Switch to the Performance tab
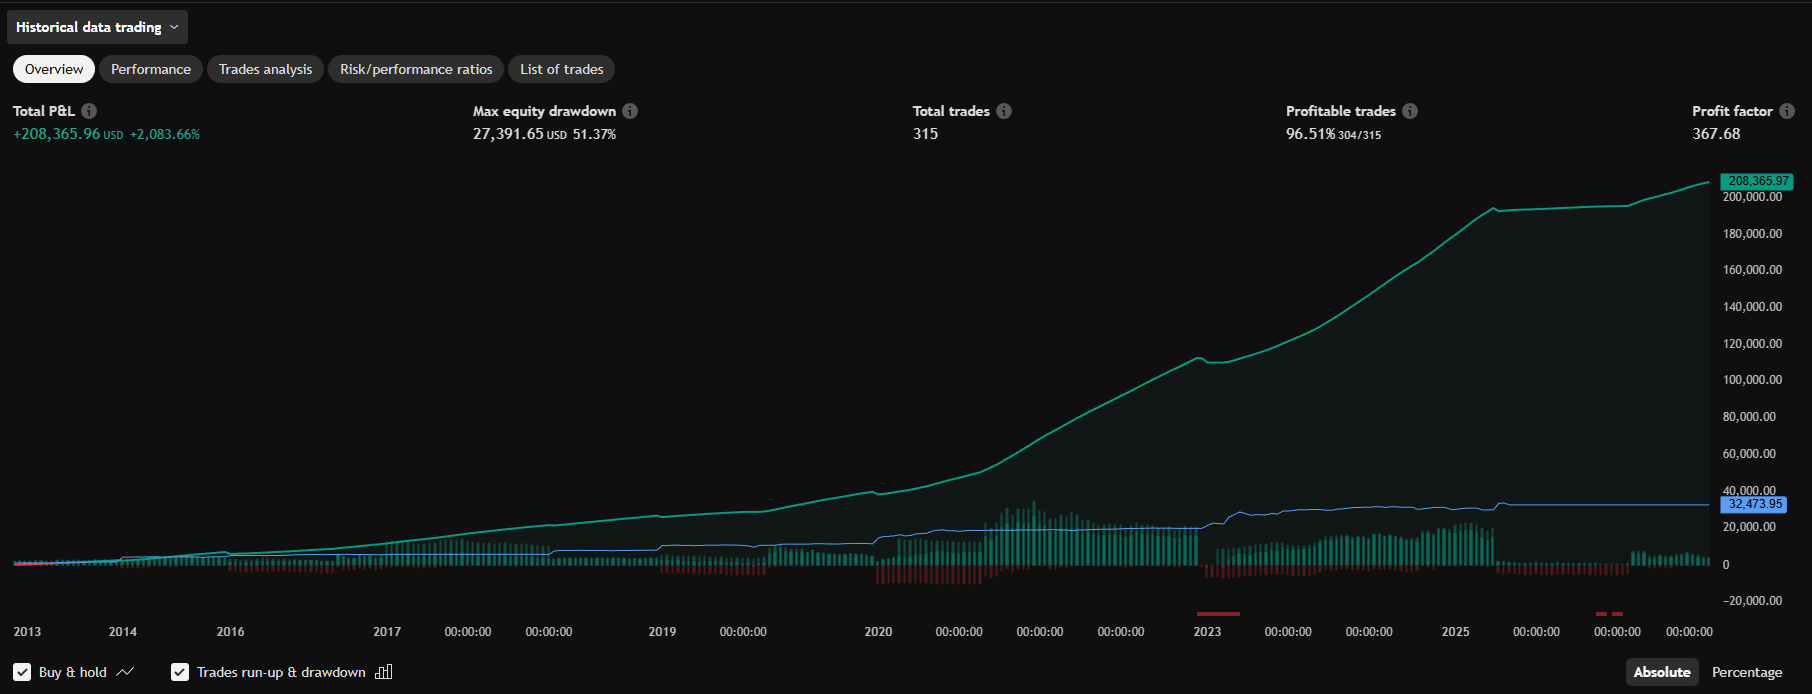The height and width of the screenshot is (694, 1812). (x=151, y=69)
